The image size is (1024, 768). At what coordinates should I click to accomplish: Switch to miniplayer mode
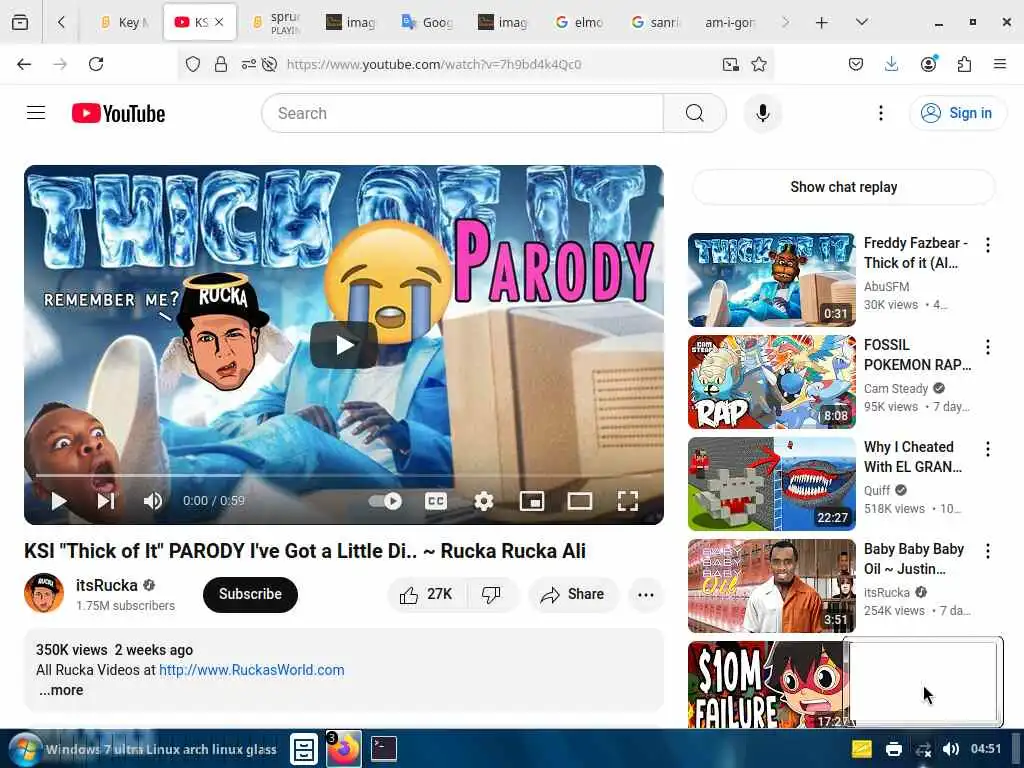pyautogui.click(x=532, y=501)
